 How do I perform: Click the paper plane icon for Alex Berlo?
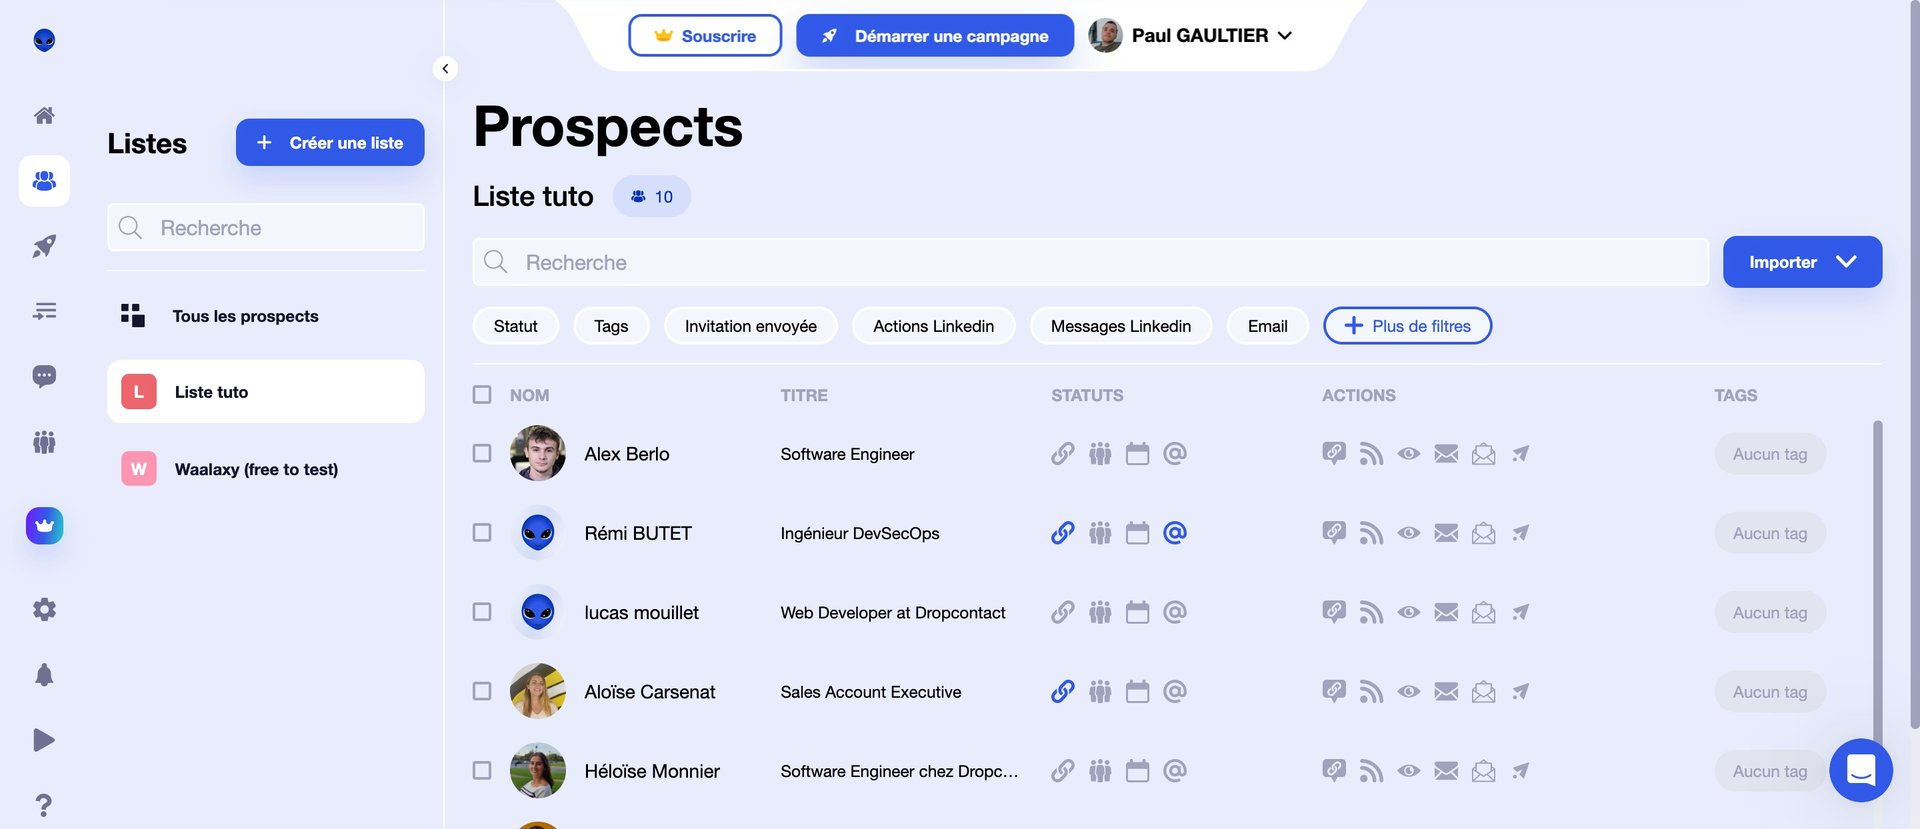click(1520, 454)
